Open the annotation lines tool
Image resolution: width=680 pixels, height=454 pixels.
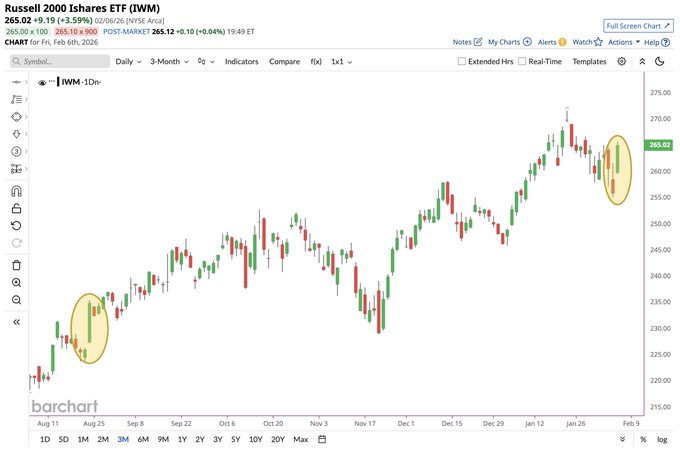16,99
